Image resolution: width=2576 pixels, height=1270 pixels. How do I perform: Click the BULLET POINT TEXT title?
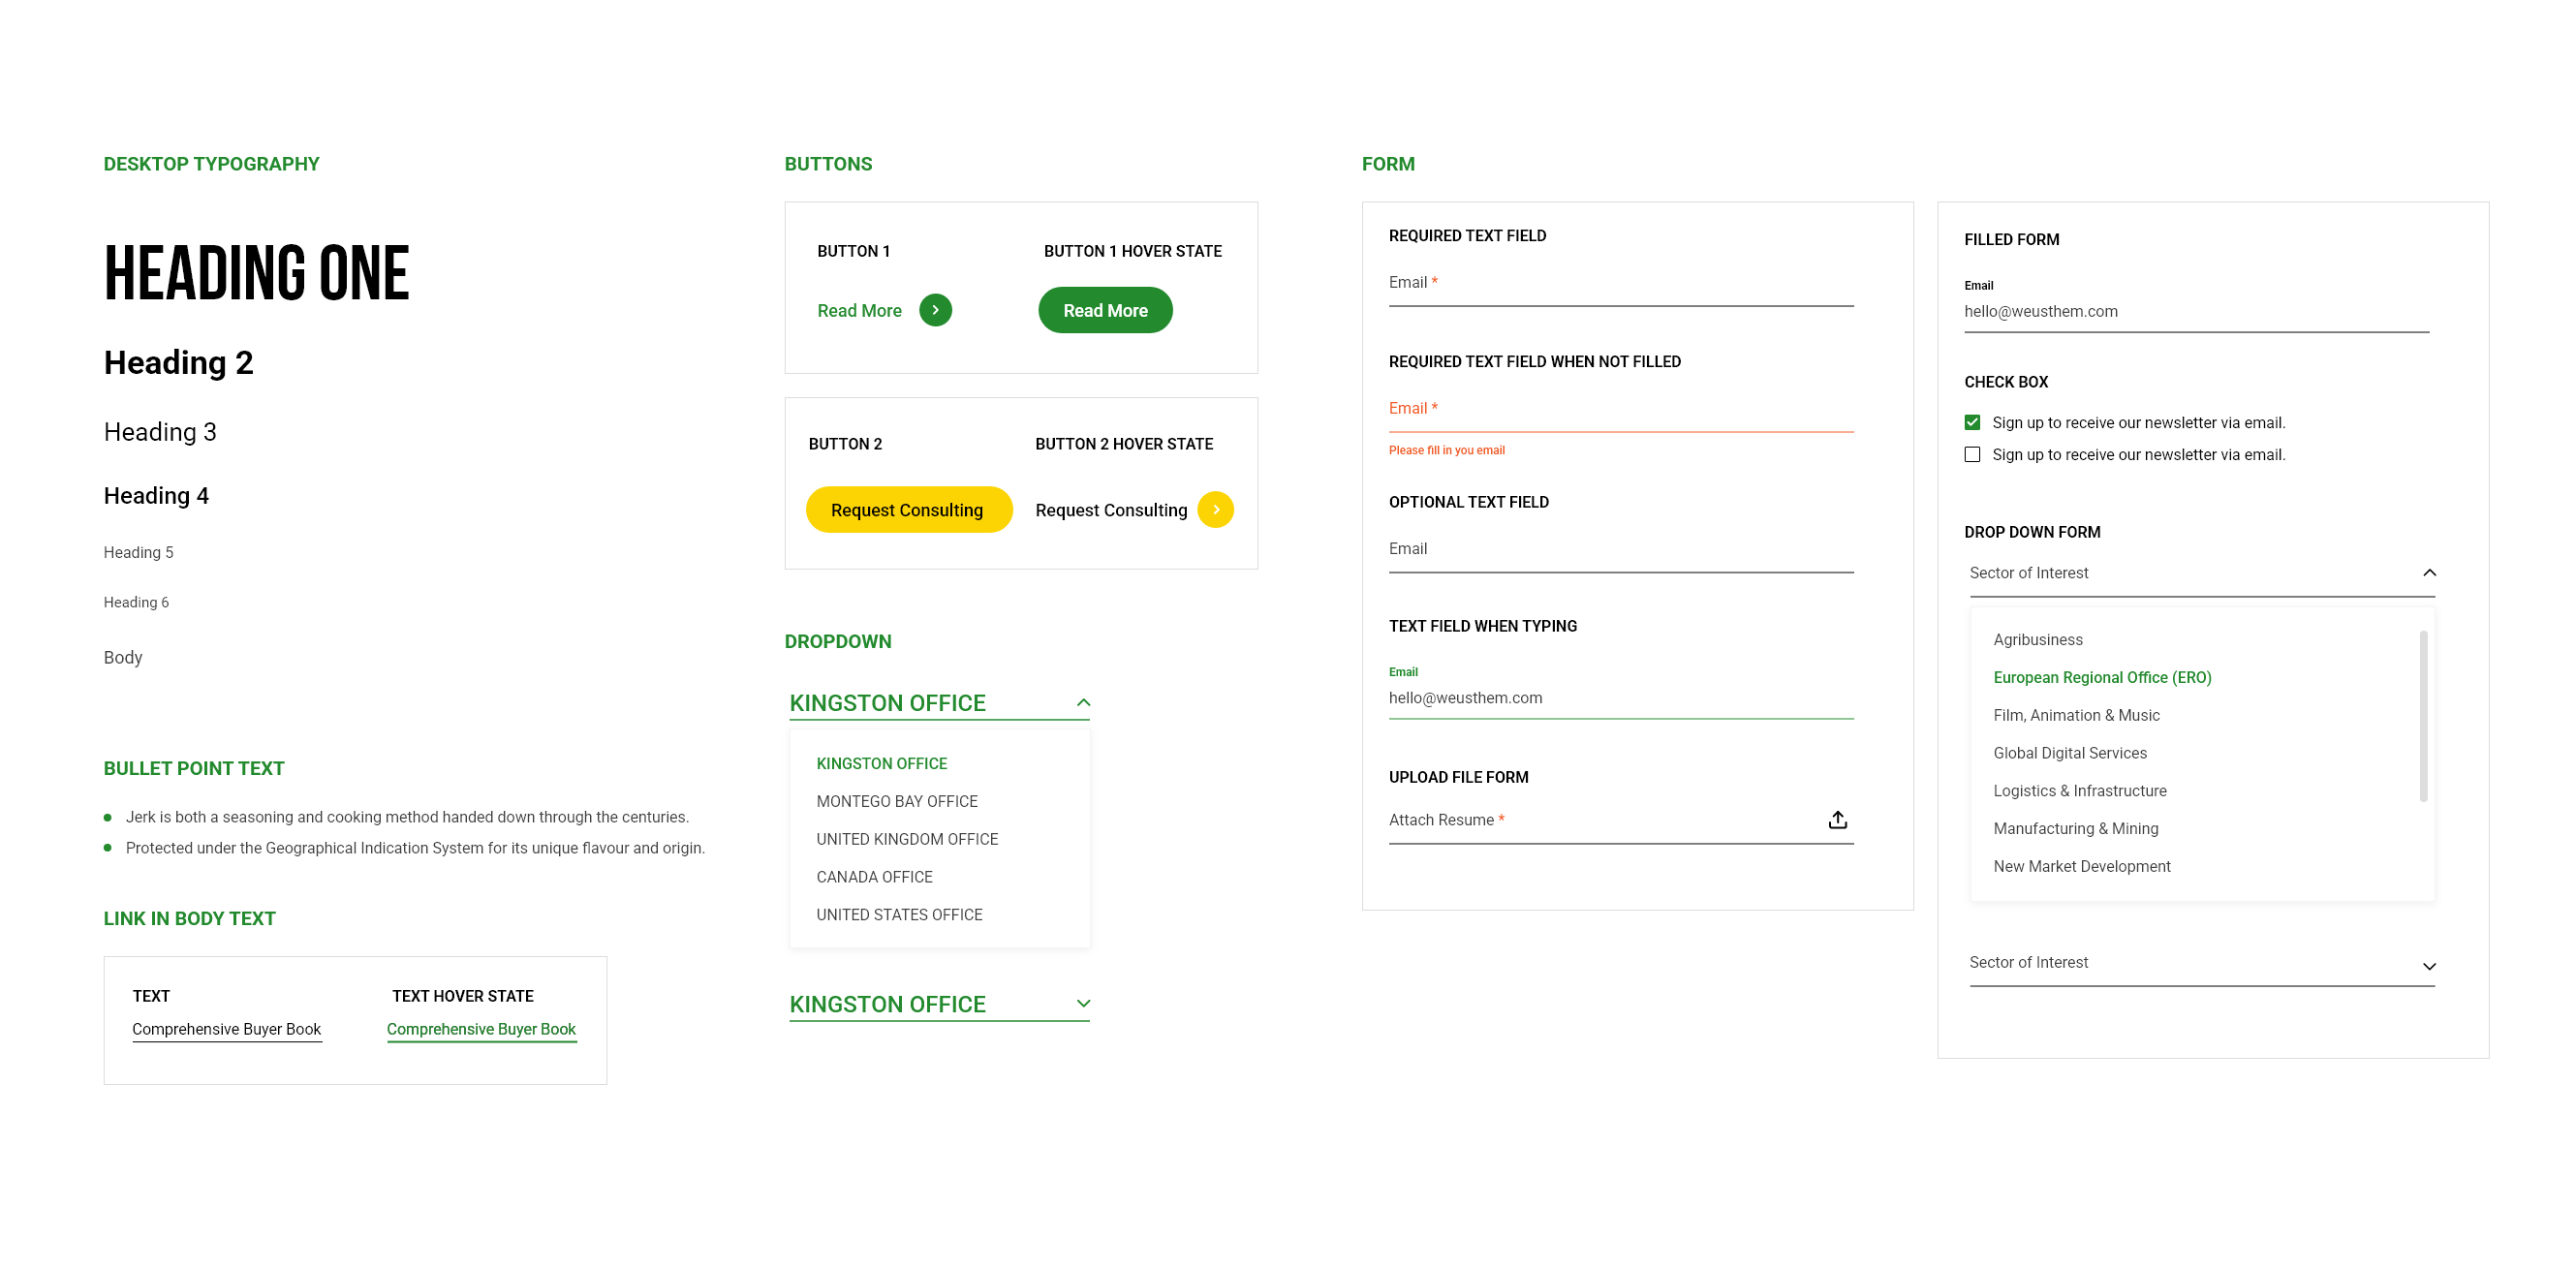(194, 769)
